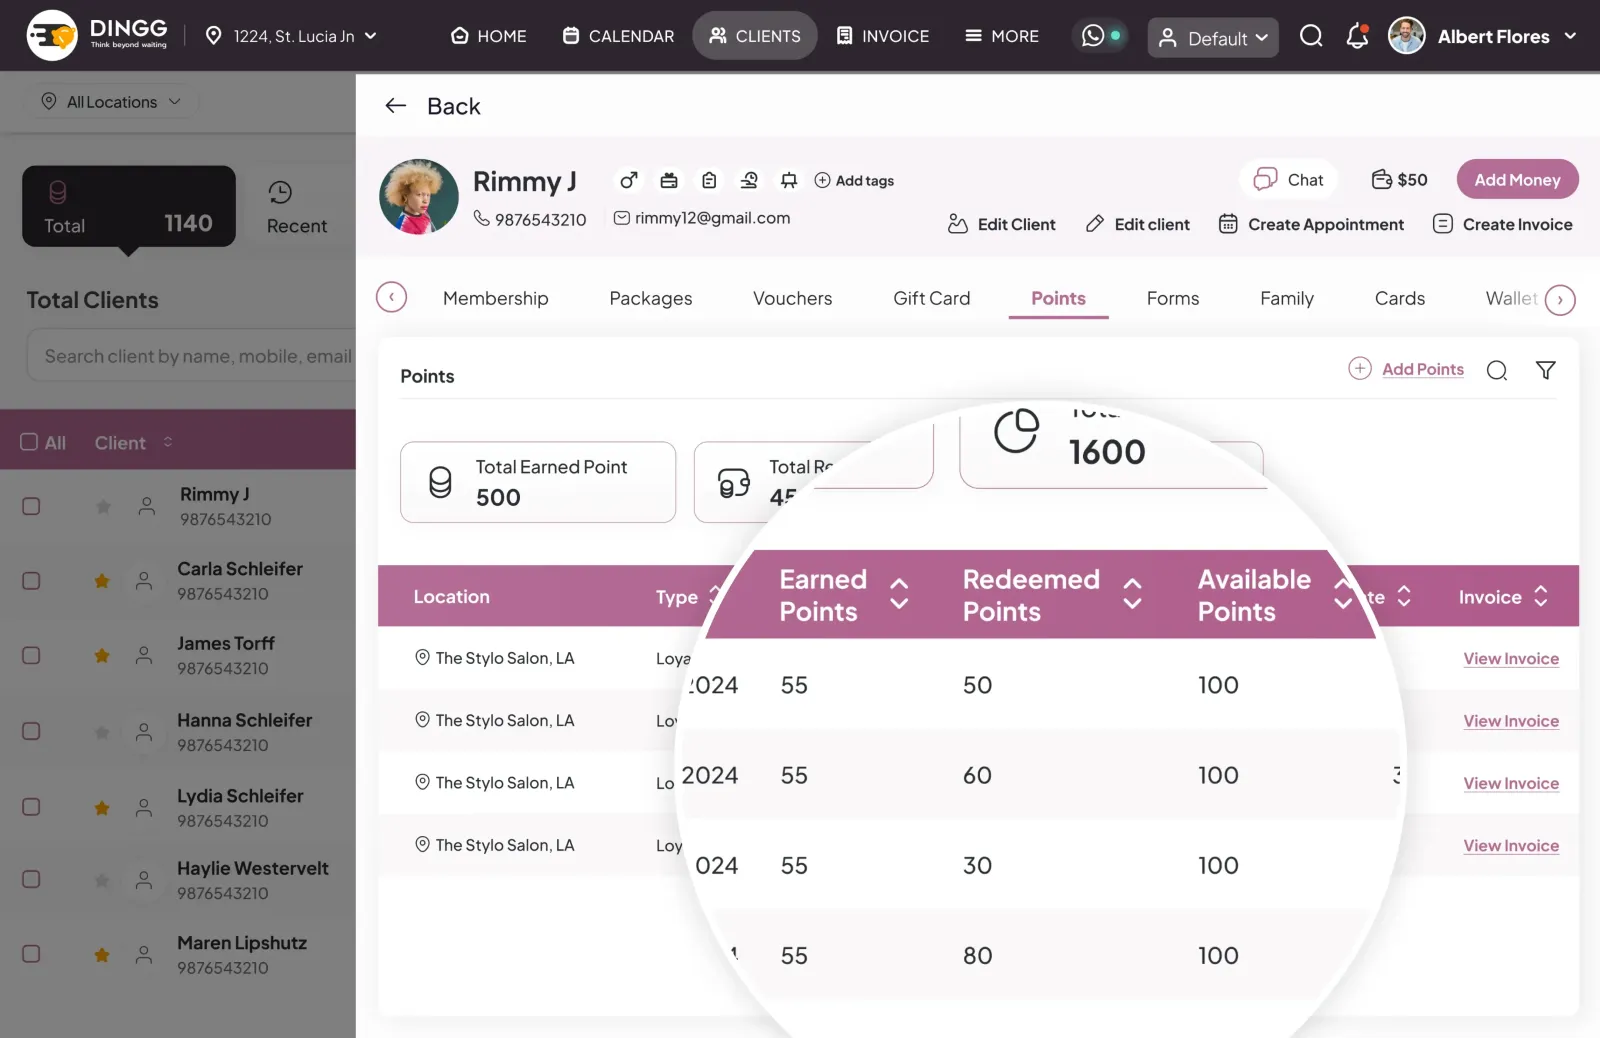Open the Default profile dropdown
This screenshot has height=1038, width=1600.
click(1213, 38)
